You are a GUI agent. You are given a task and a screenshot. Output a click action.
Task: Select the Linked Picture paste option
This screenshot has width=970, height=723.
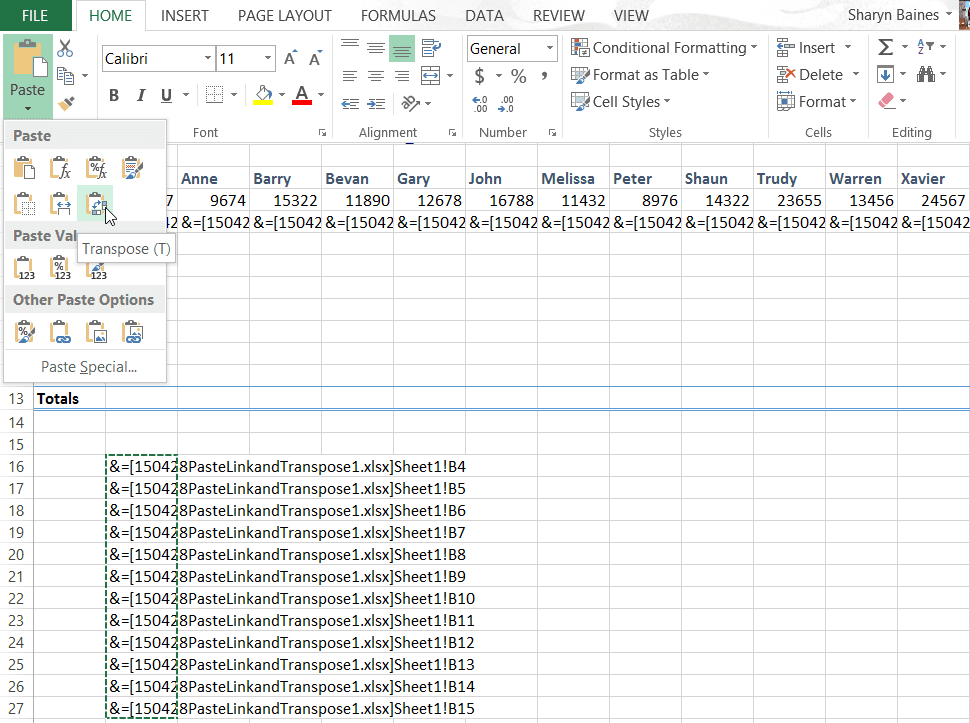133,331
